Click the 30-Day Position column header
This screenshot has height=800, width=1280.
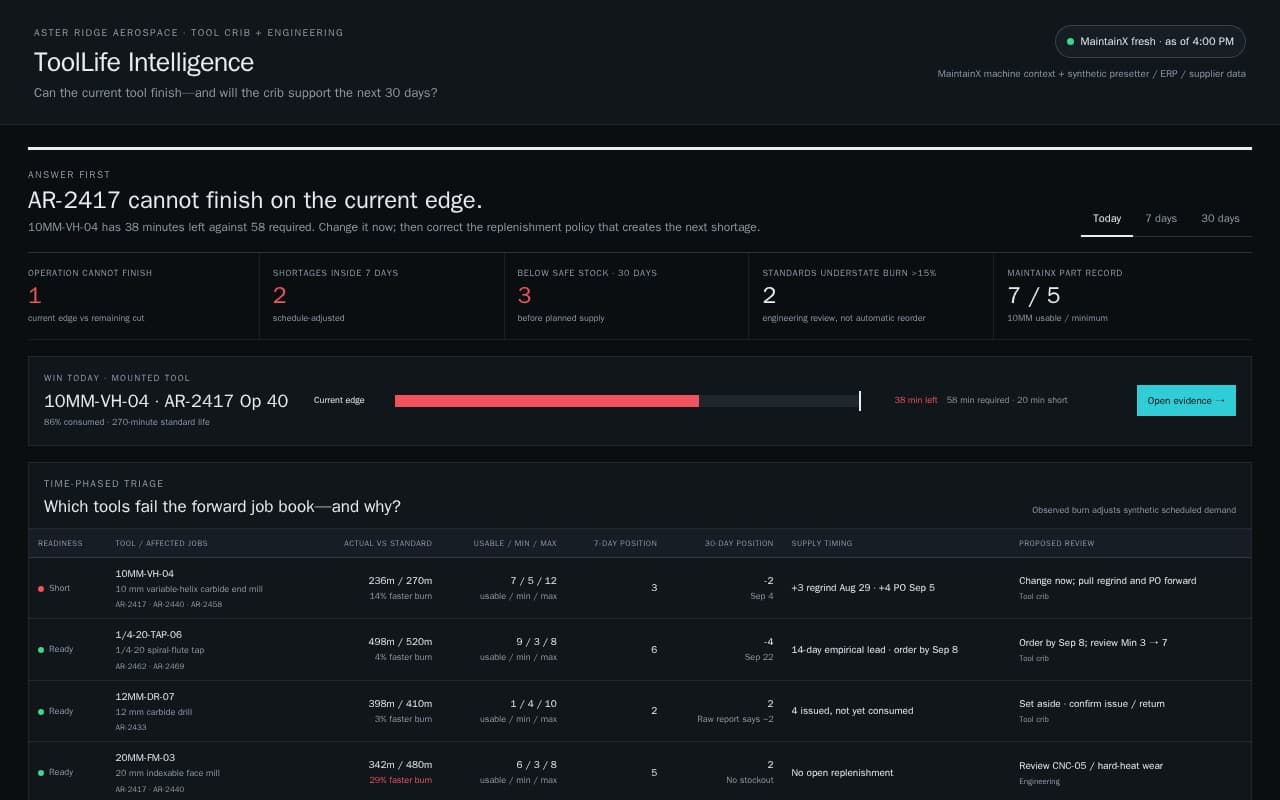pyautogui.click(x=739, y=543)
